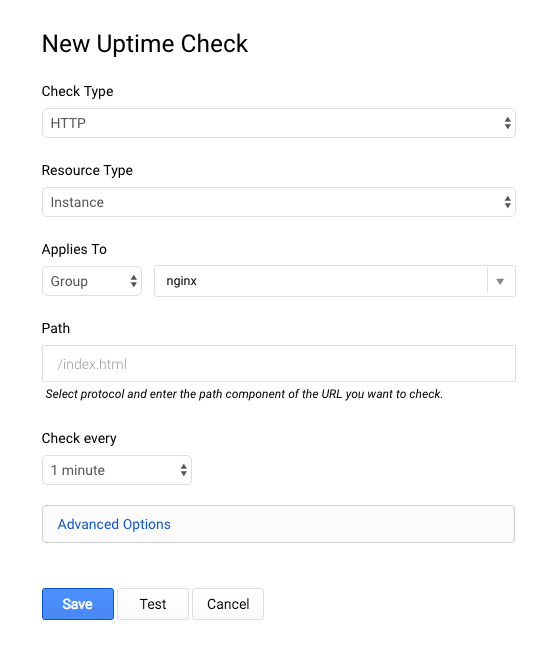Open the Group dropdown under Applies To
This screenshot has height=645, width=557.
tap(92, 281)
